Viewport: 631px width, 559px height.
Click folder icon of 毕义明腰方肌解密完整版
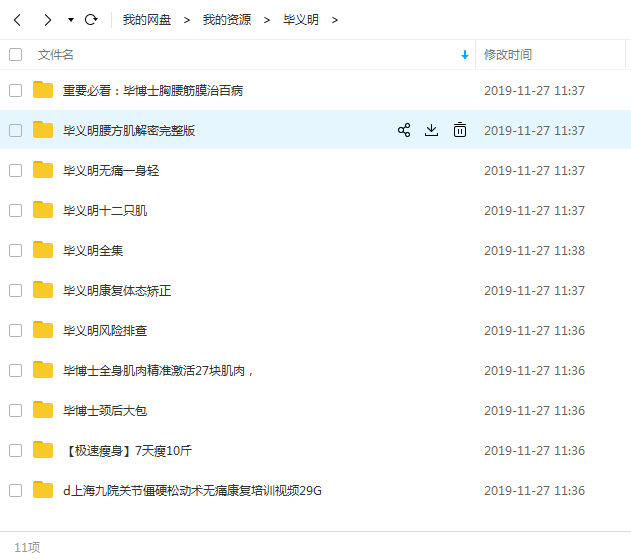[x=43, y=130]
